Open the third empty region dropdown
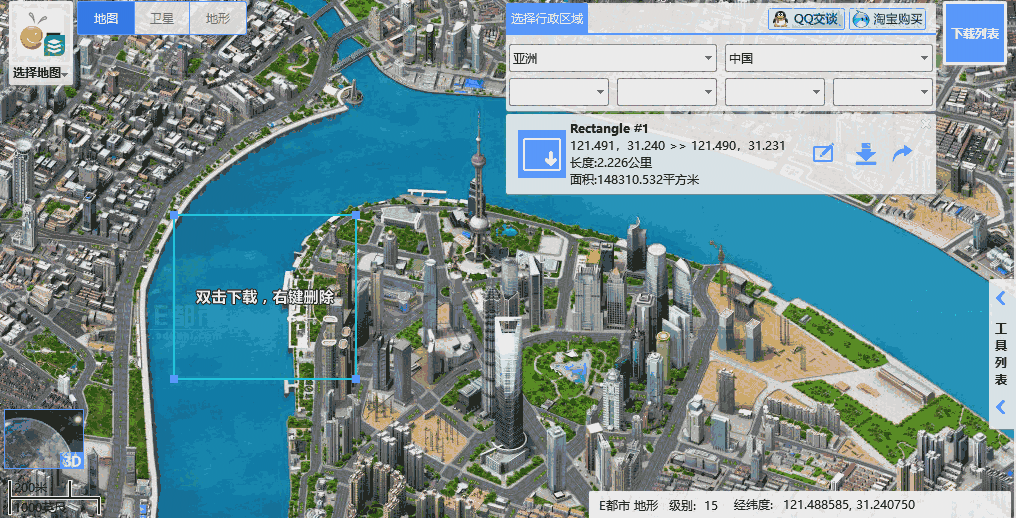 (x=775, y=92)
